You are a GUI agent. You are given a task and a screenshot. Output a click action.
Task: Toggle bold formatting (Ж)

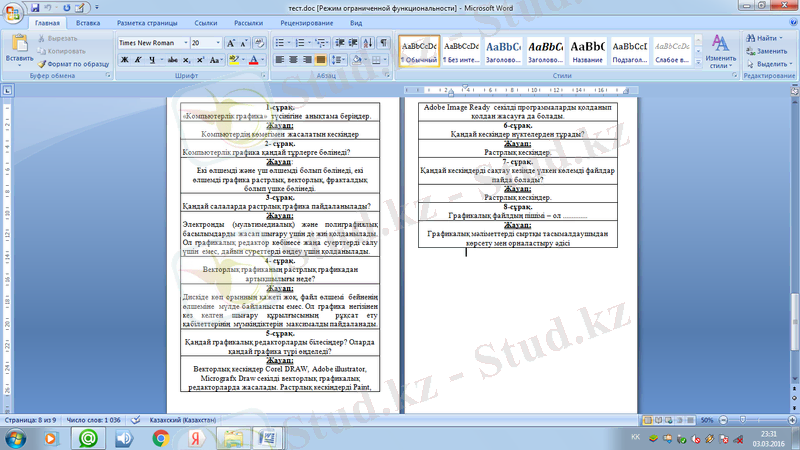tap(124, 60)
